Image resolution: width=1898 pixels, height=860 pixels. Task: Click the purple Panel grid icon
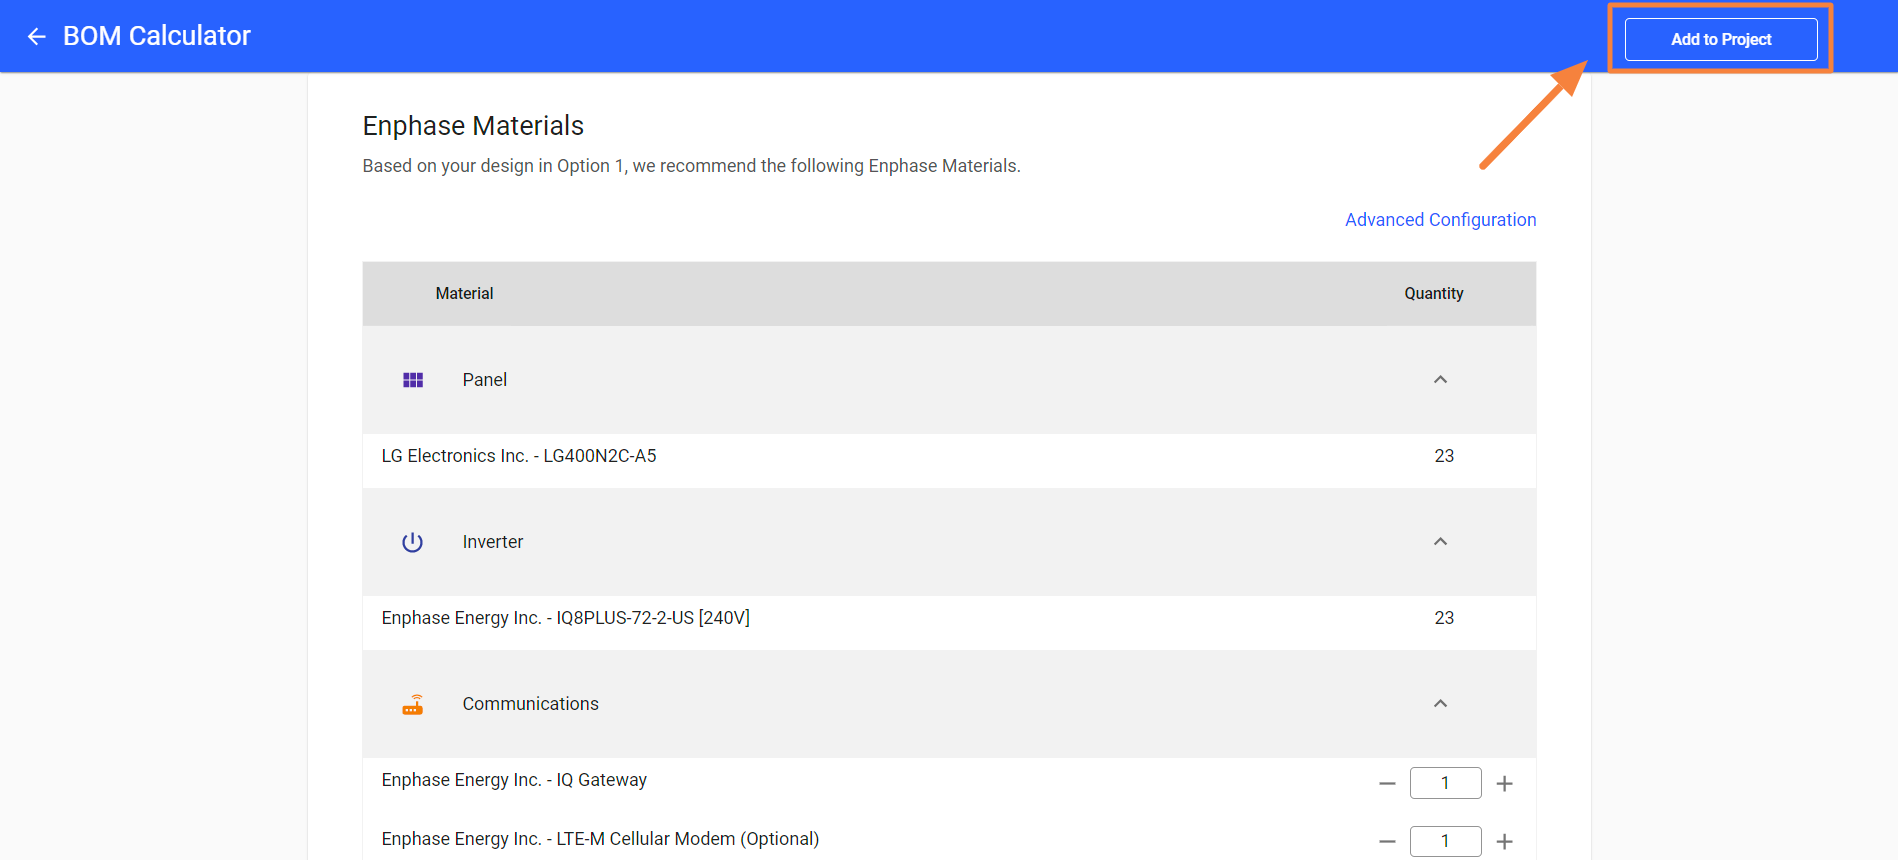[x=413, y=380]
